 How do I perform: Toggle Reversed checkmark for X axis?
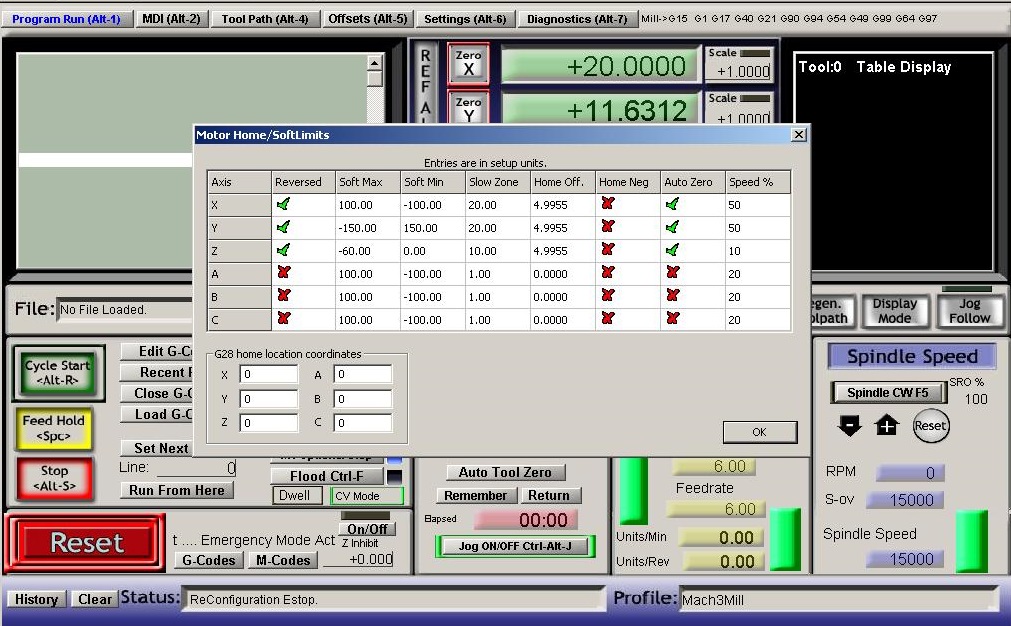coord(283,204)
